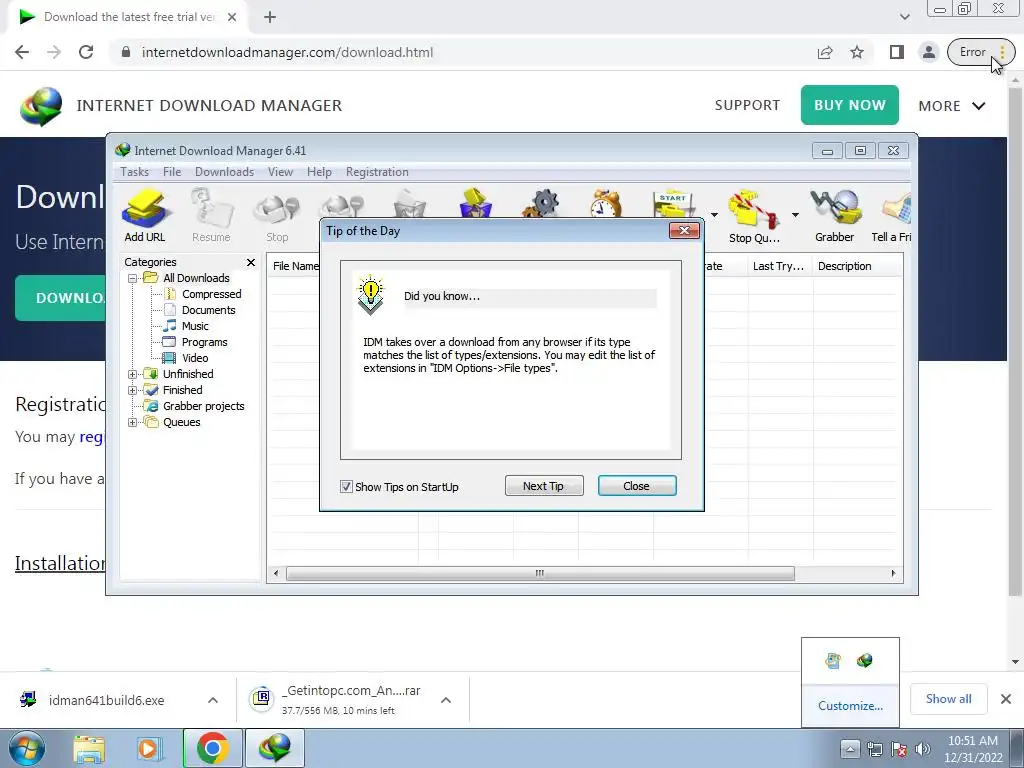Click the Delete Completed toolbar icon
This screenshot has width=1024, height=768.
[475, 203]
